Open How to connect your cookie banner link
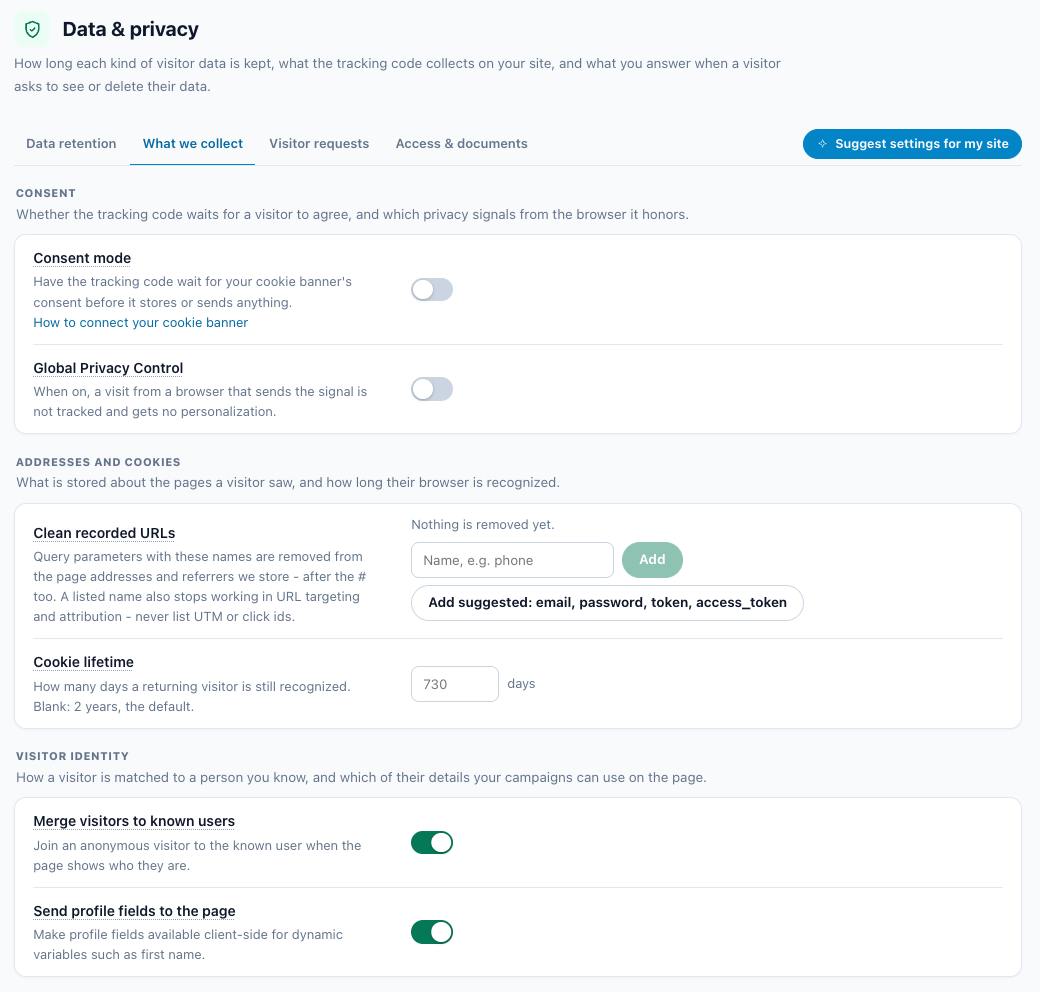This screenshot has height=992, width=1040. click(141, 323)
